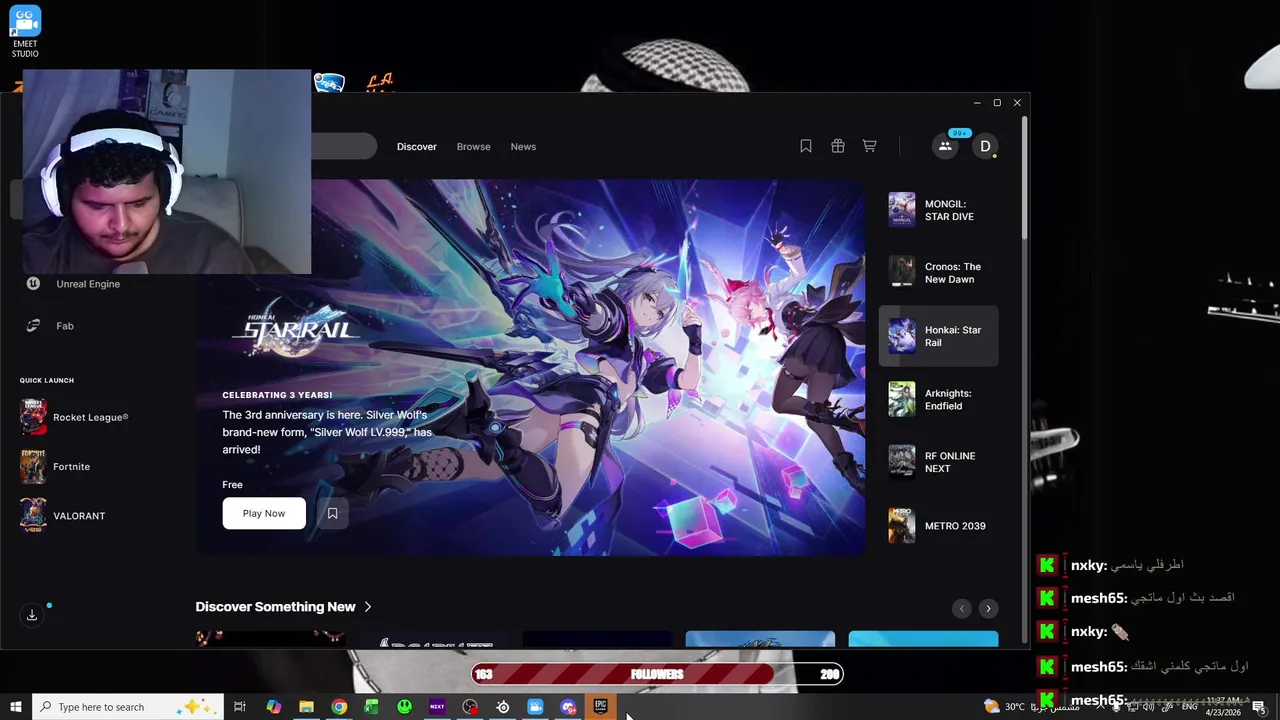Open Task View on the taskbar
Viewport: 1280px width, 720px height.
(240, 707)
